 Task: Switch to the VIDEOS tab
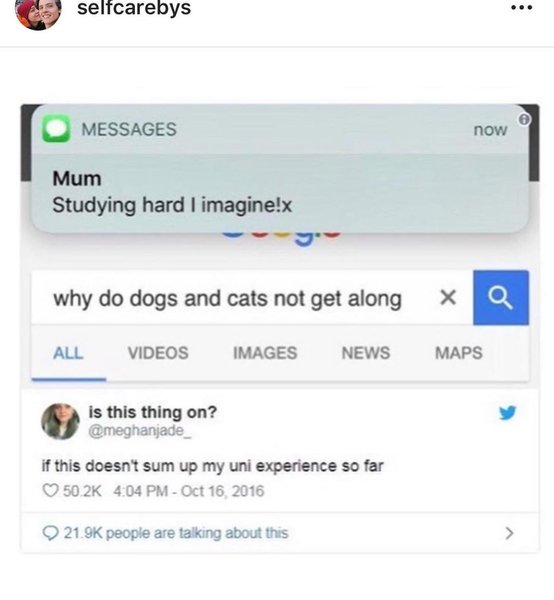point(158,353)
